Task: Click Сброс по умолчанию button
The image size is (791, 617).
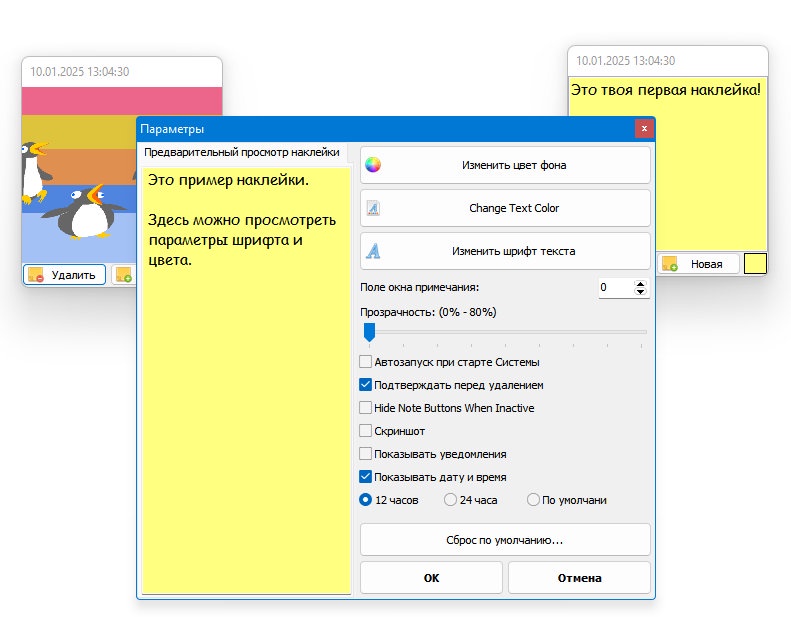Action: click(505, 540)
